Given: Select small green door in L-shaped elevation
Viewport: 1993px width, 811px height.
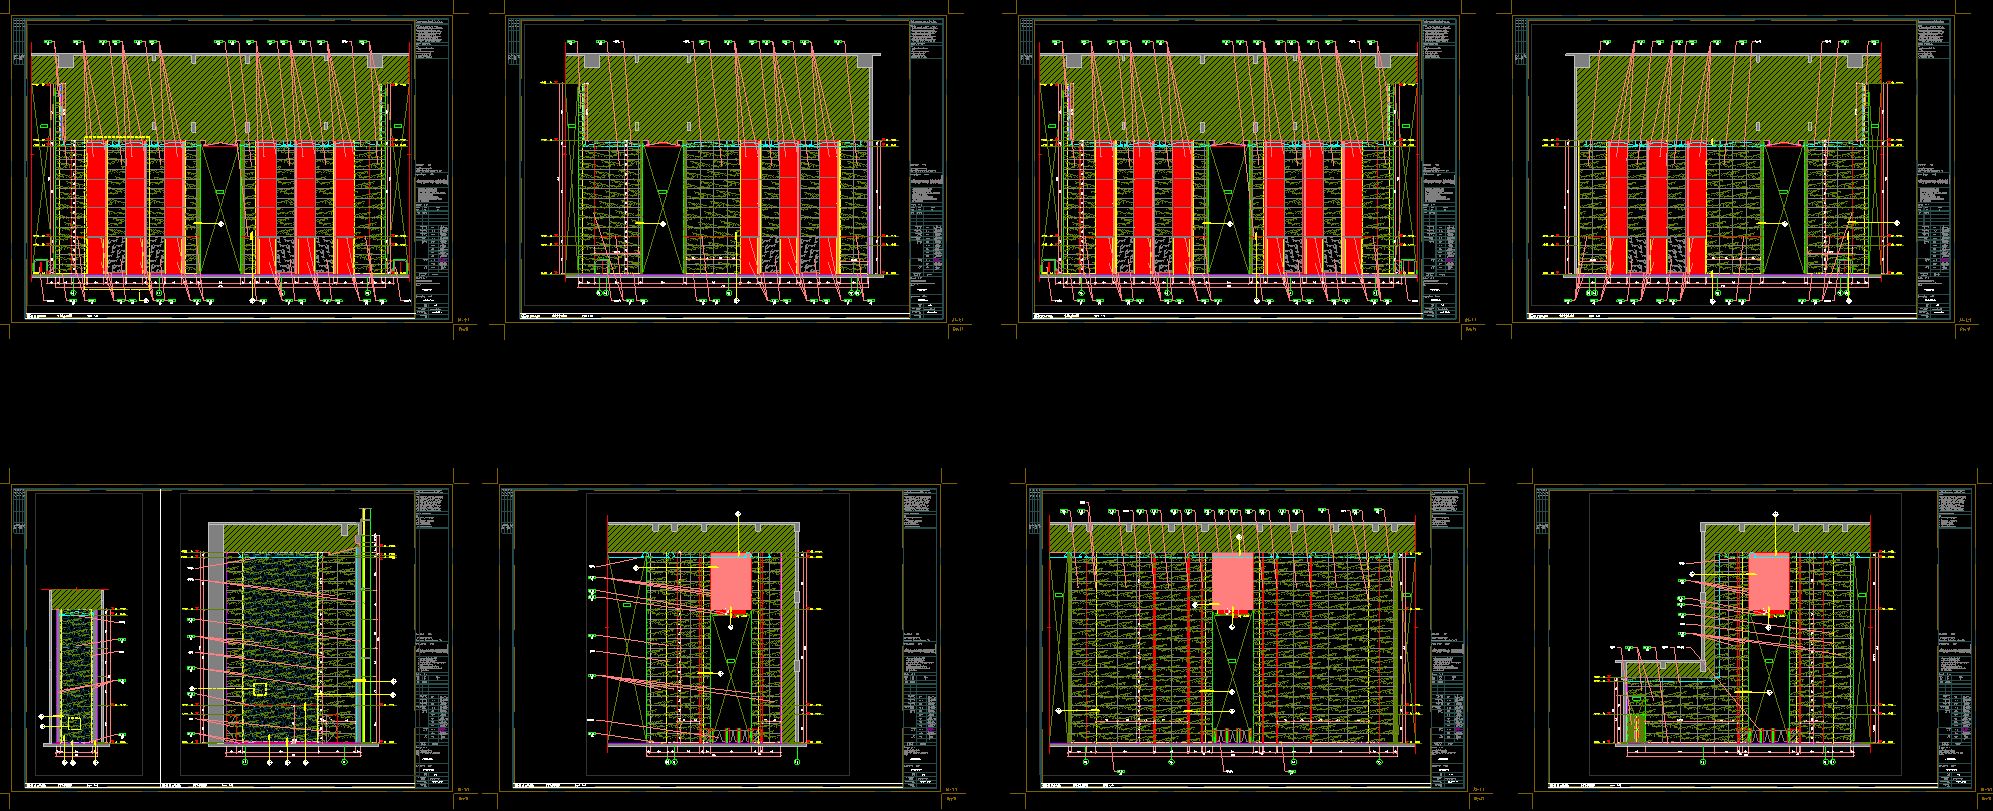Looking at the screenshot, I should pyautogui.click(x=1637, y=726).
